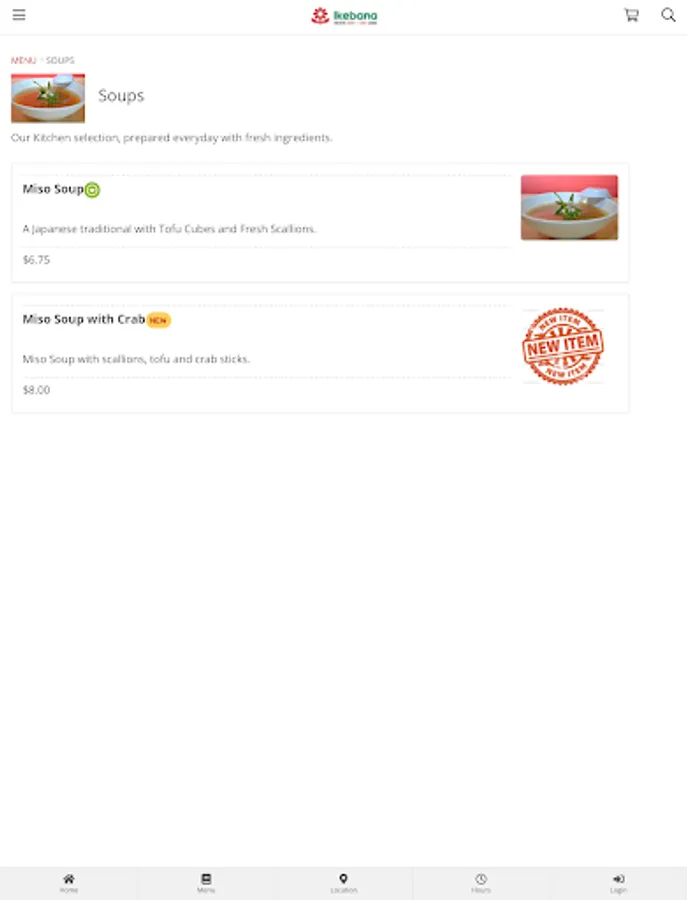This screenshot has height=900, width=687.
Task: Click the Ikebana logo
Action: (x=344, y=16)
